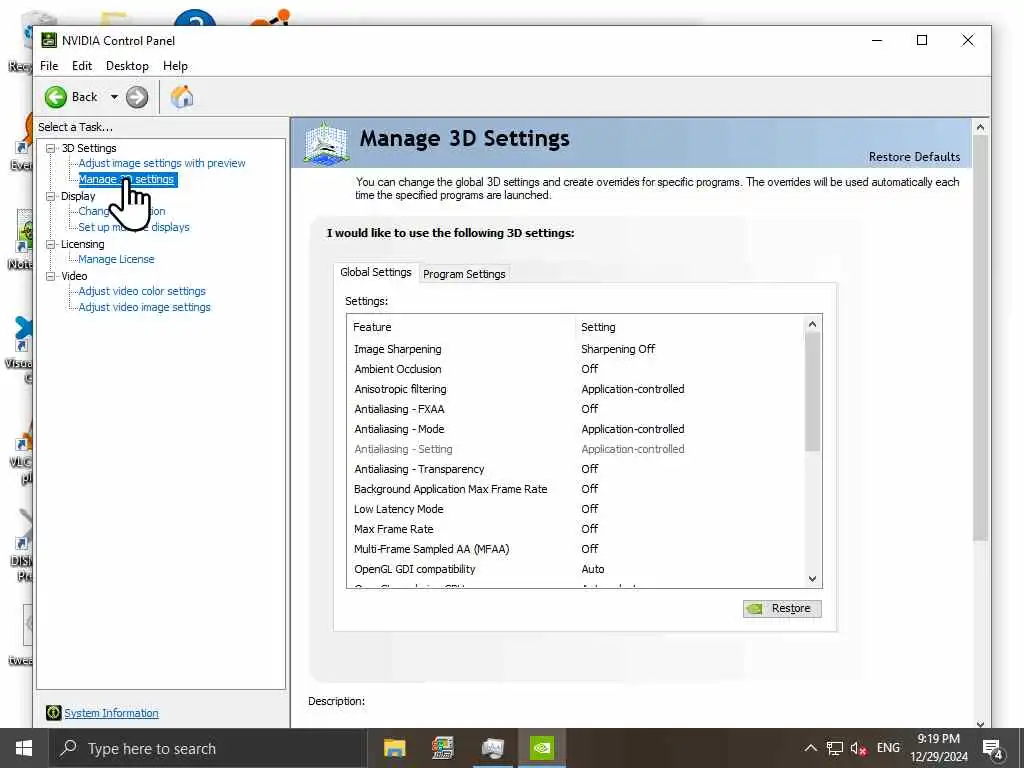Open the Windows Start menu

(x=24, y=748)
